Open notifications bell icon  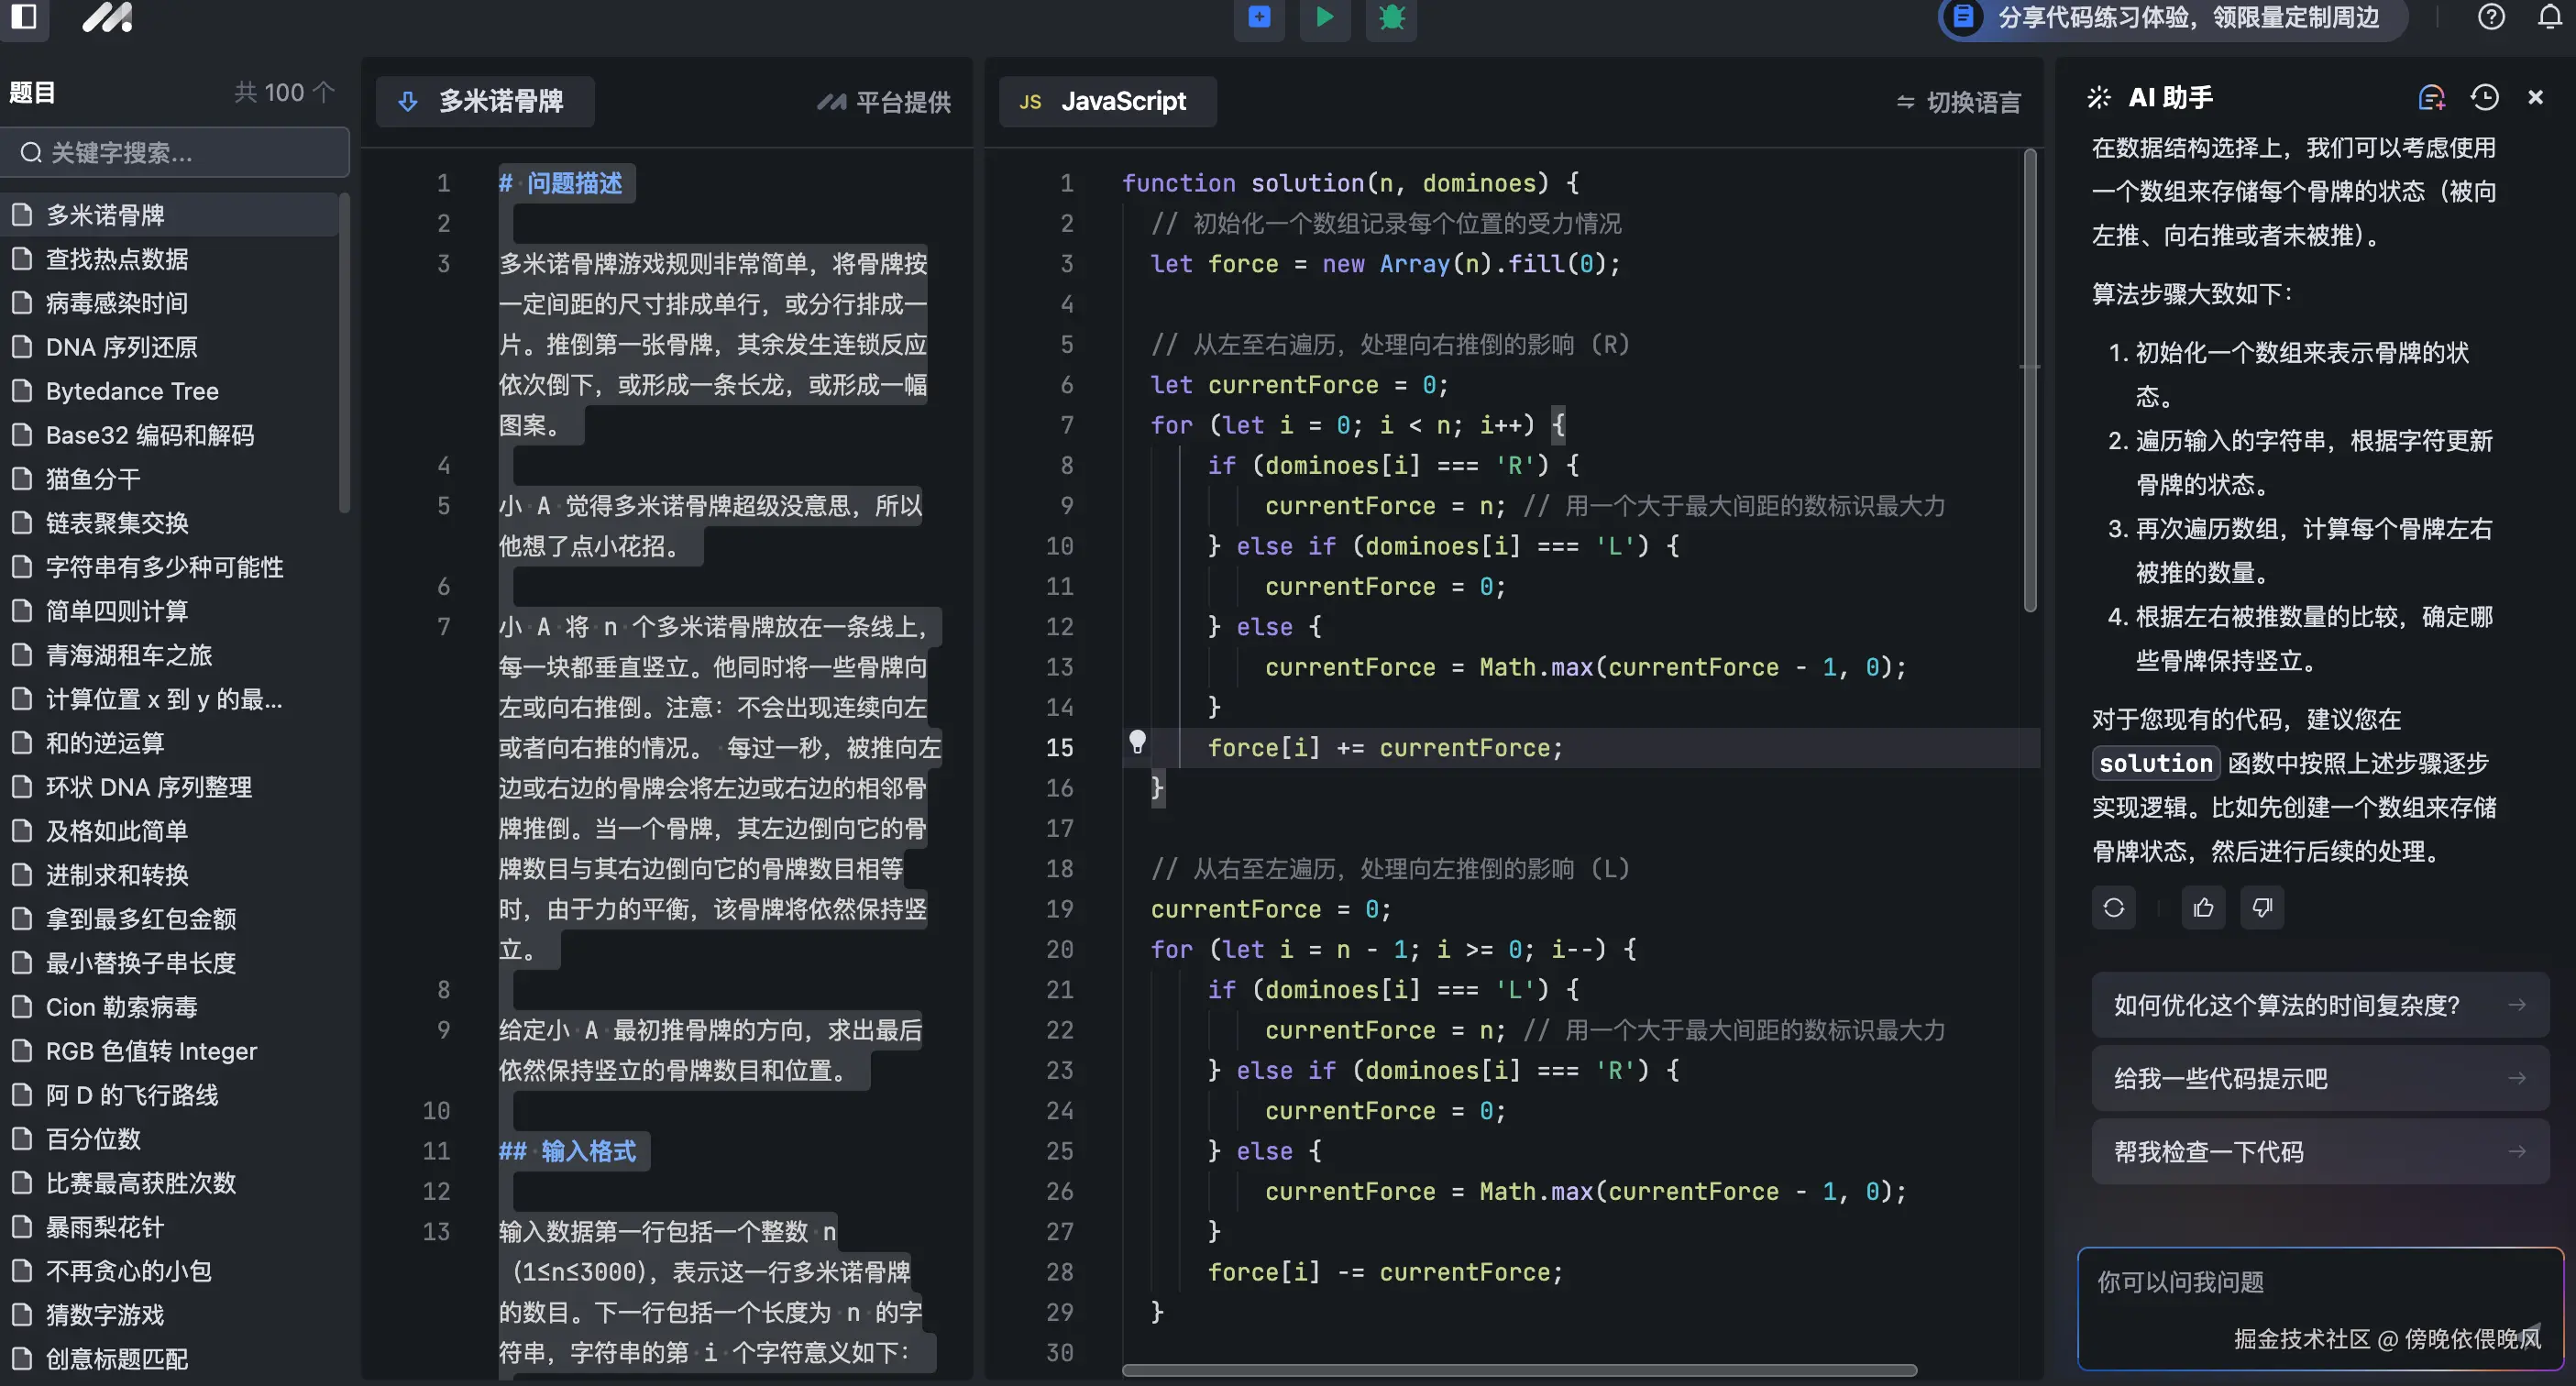click(x=2549, y=17)
